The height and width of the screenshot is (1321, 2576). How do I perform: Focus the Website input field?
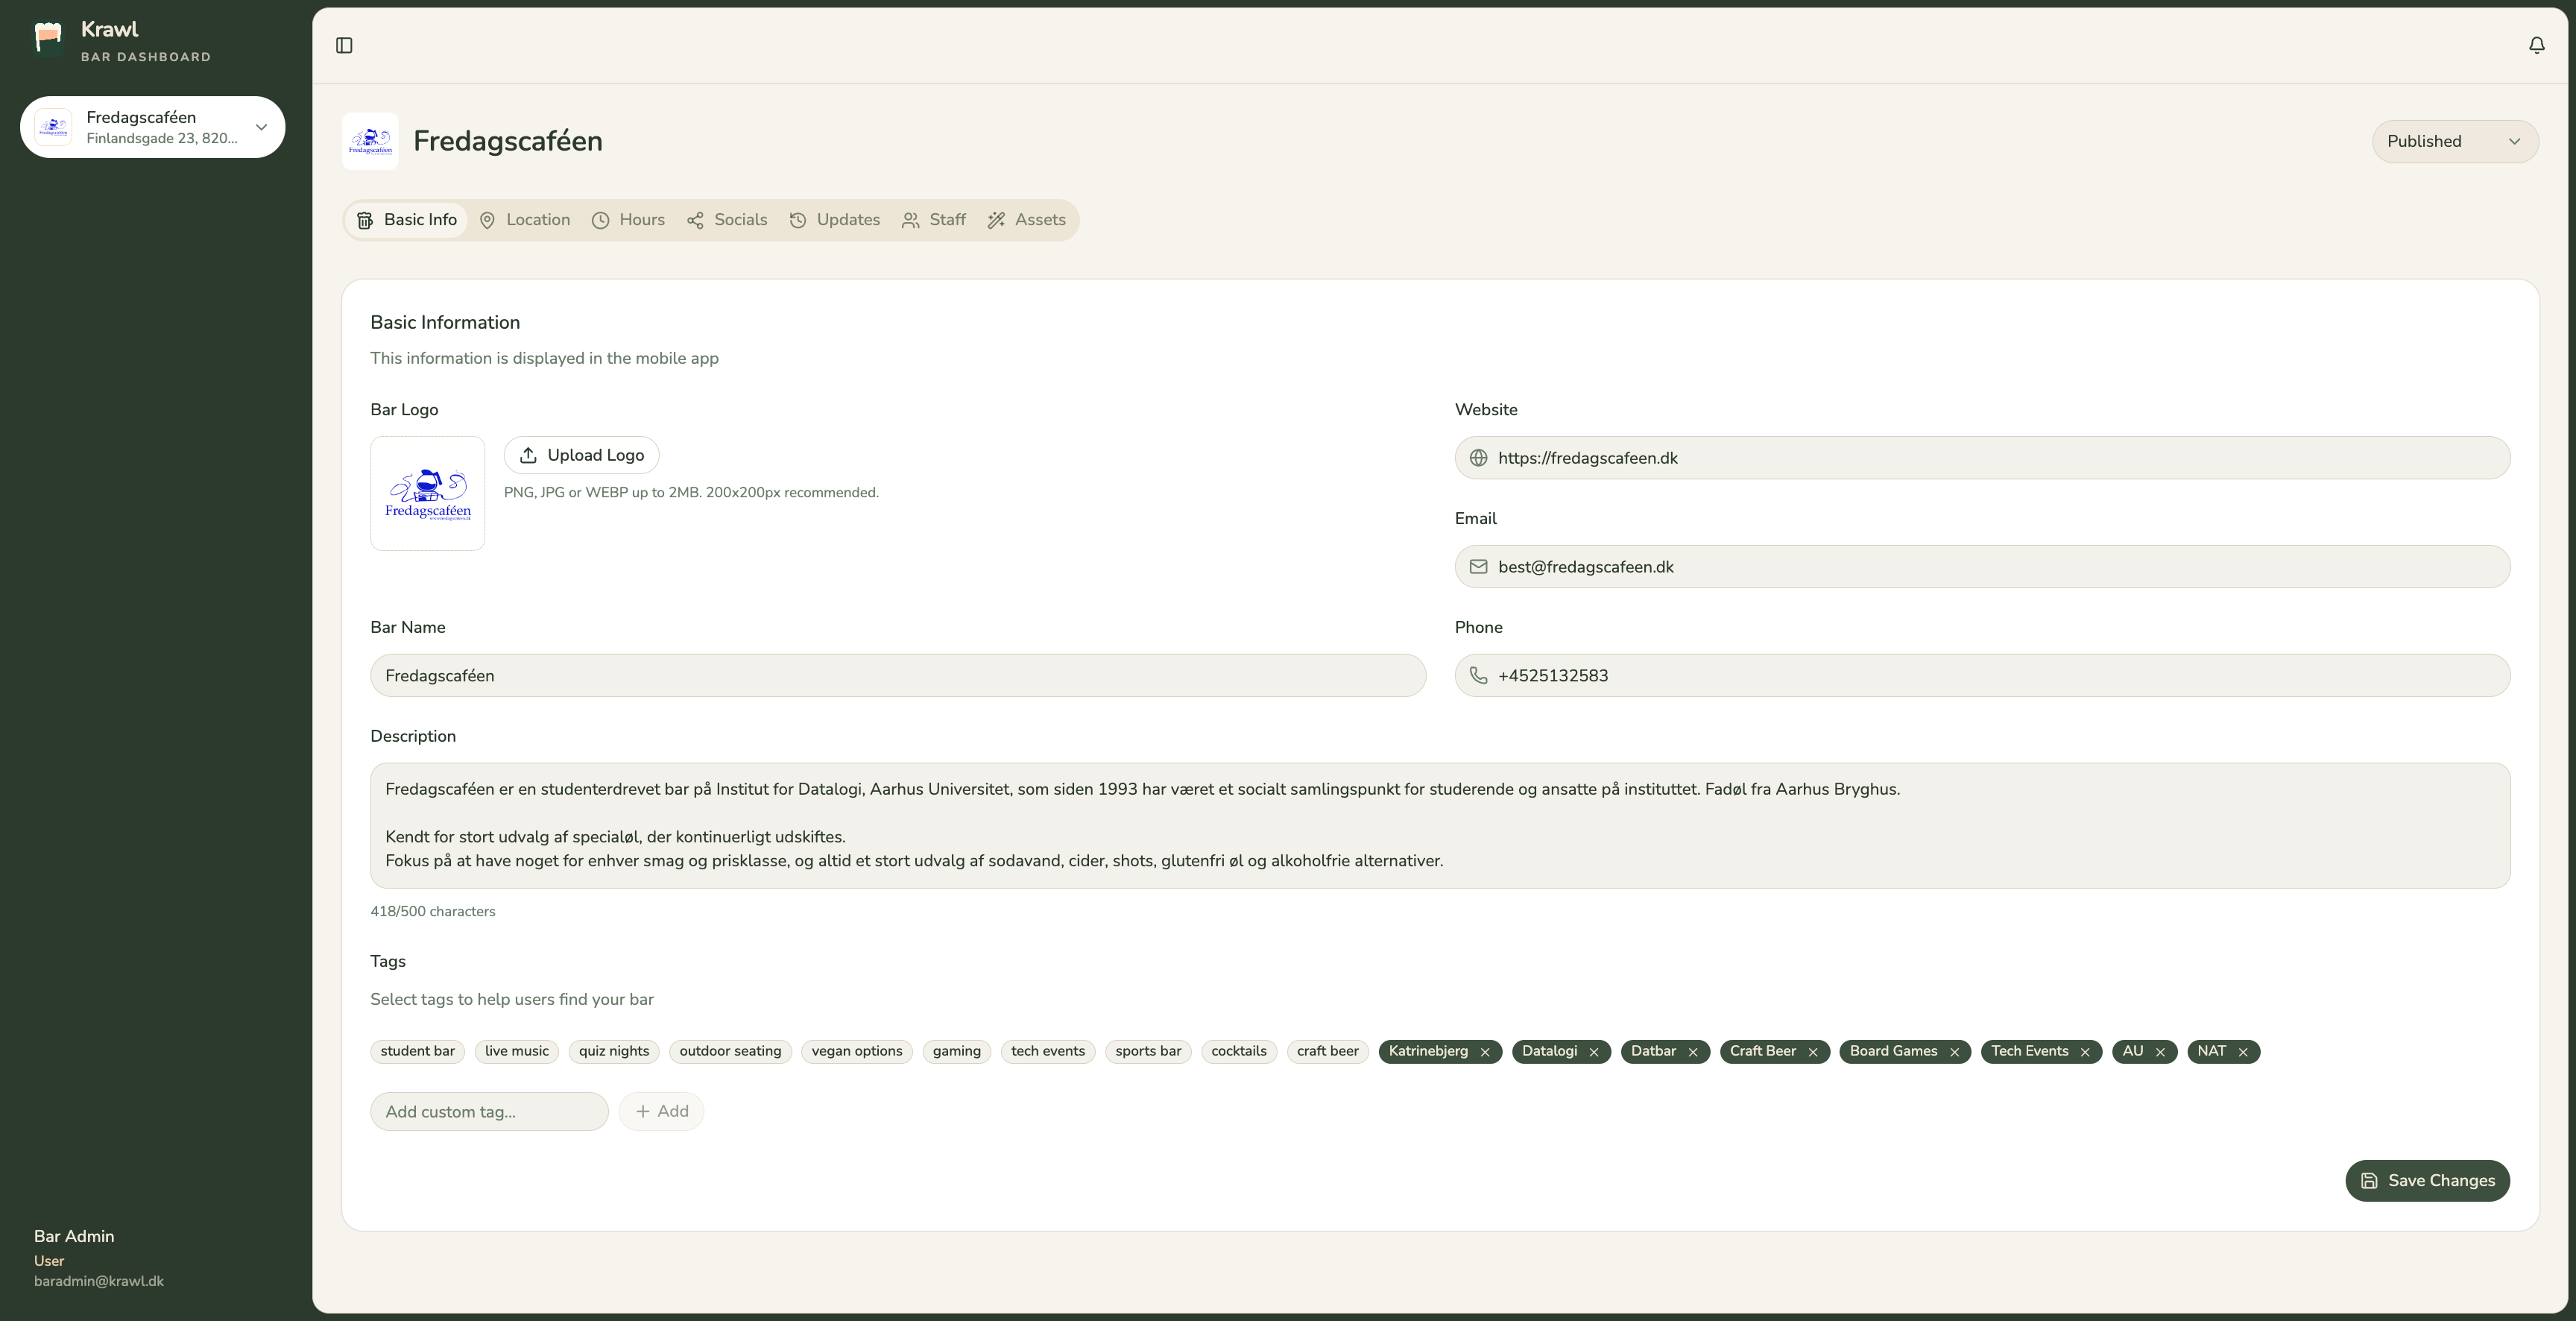(1982, 458)
